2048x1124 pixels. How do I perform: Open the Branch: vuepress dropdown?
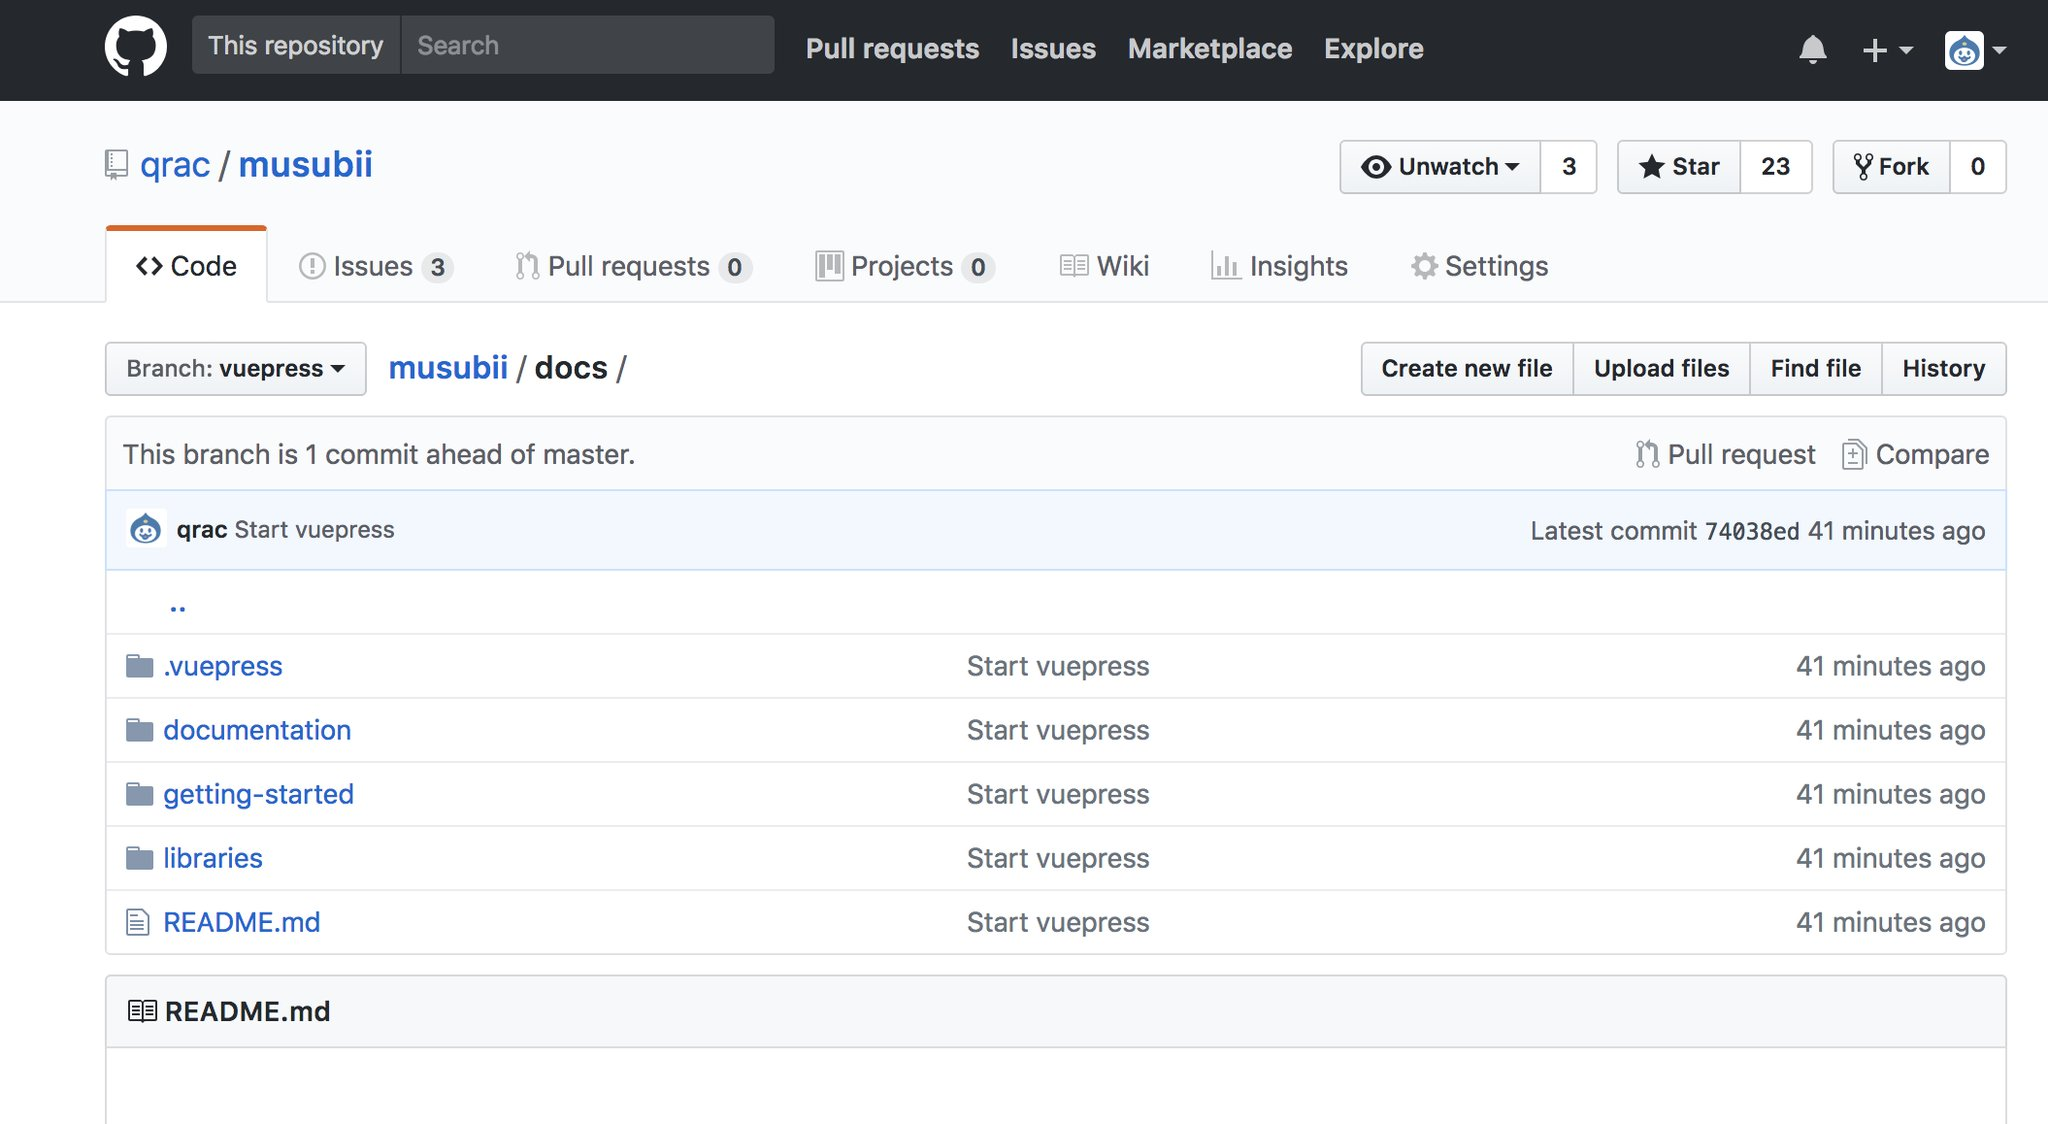(x=234, y=368)
